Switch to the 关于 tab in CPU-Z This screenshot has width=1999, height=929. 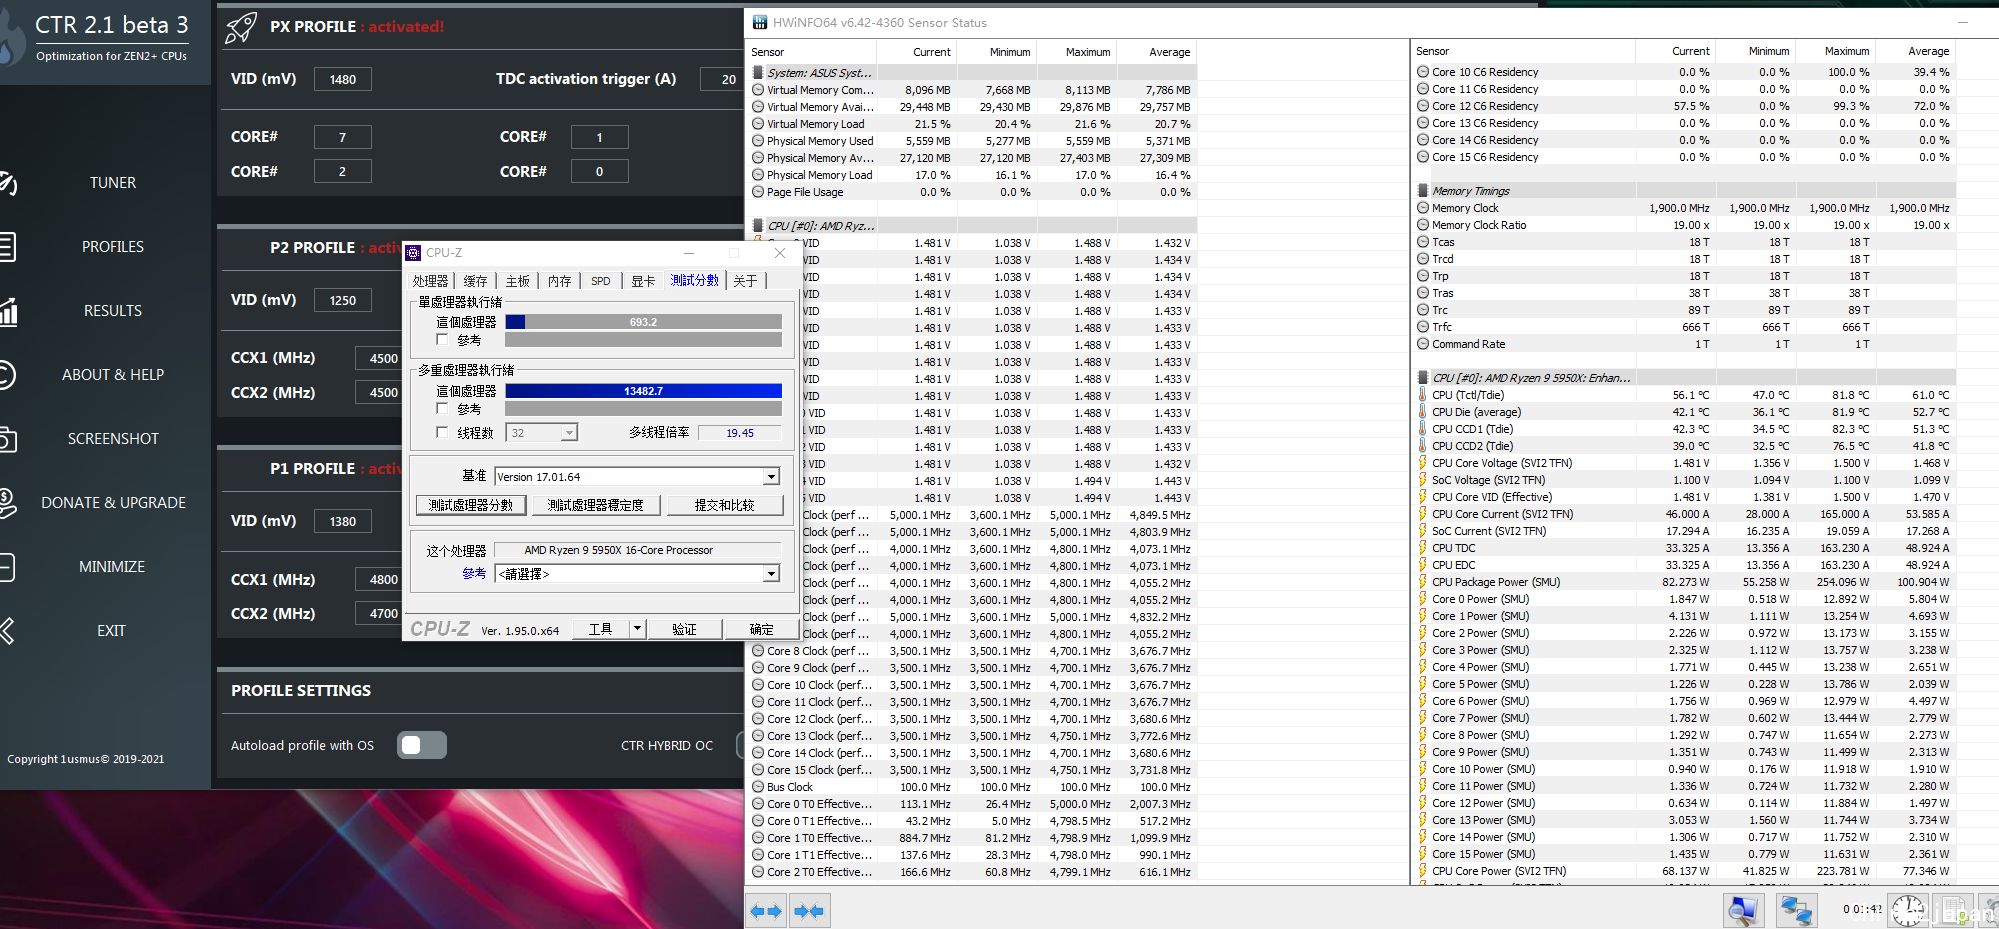745,281
